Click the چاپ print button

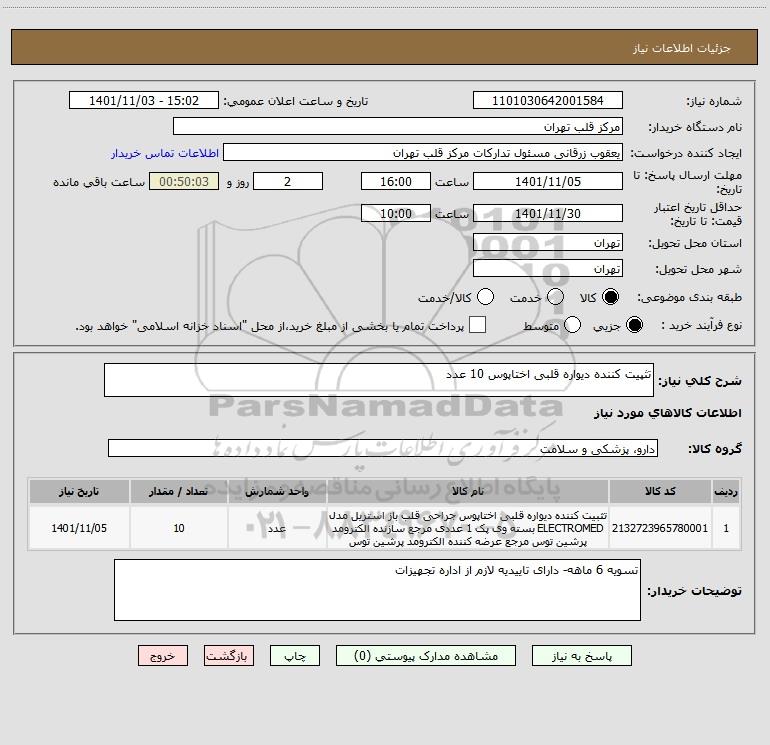(295, 656)
